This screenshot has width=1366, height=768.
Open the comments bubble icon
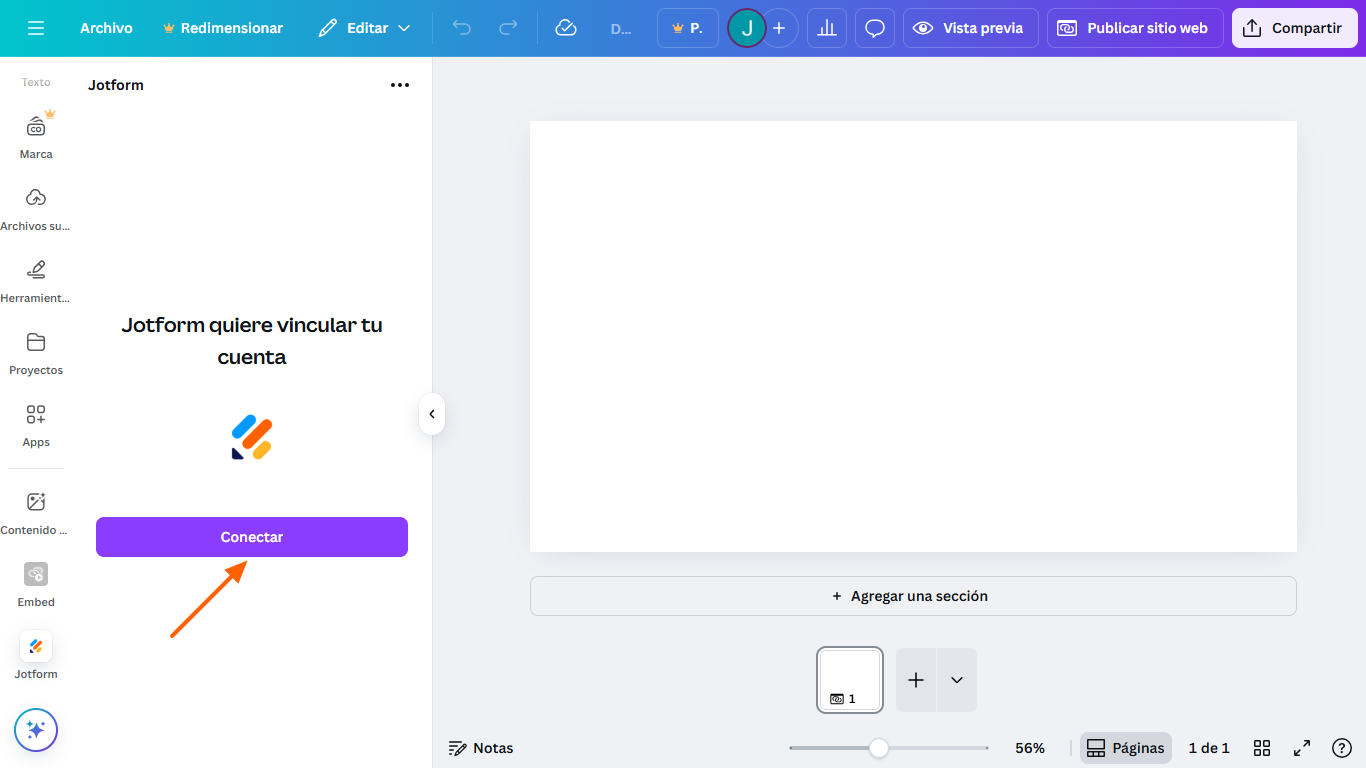(x=875, y=28)
